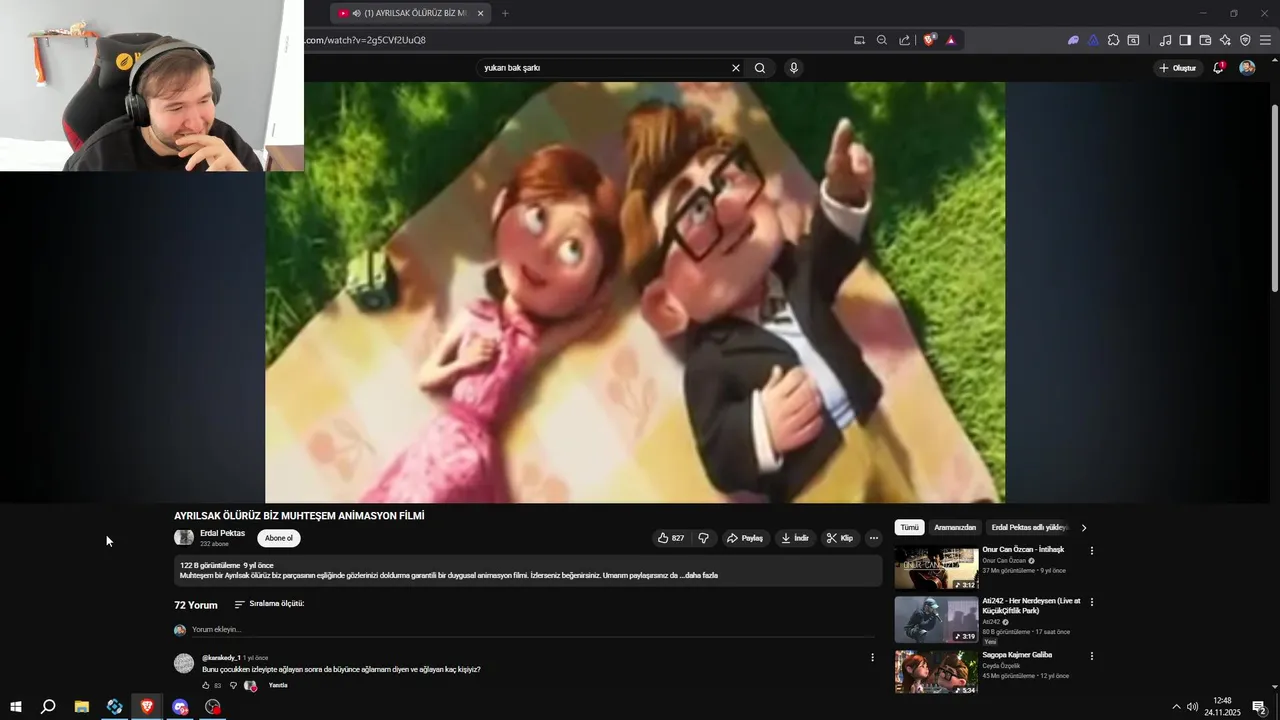Viewport: 1280px width, 720px height.
Task: Create a clip with the Klip button
Action: (840, 538)
